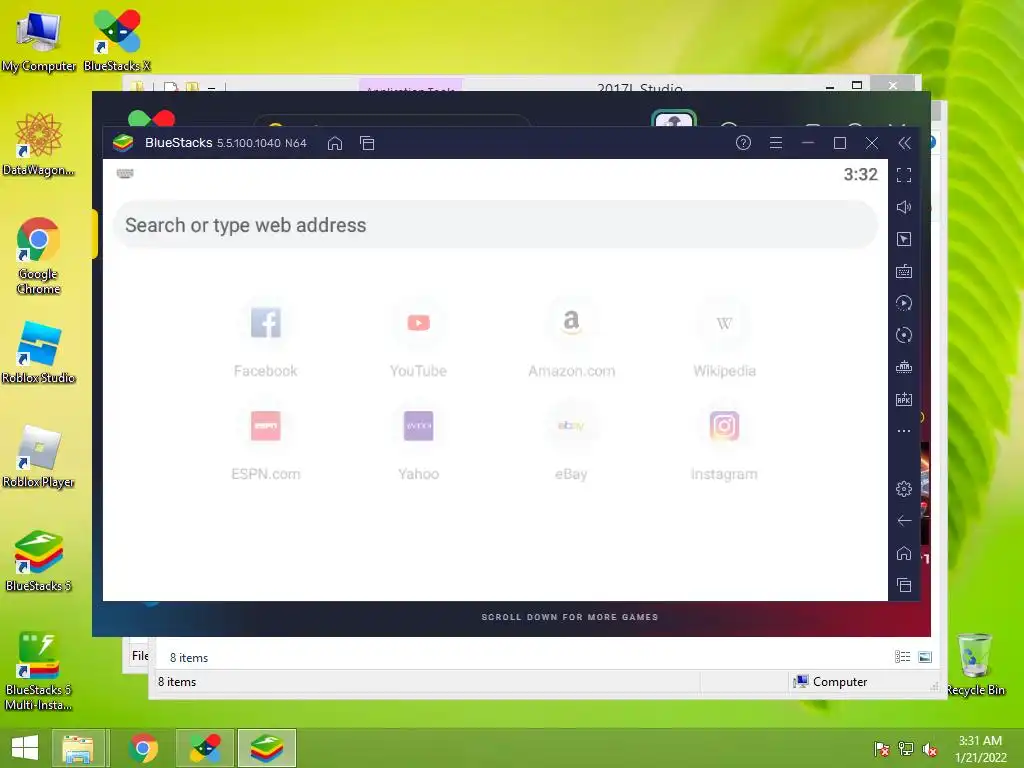The image size is (1024, 768).
Task: Click the volume icon in sidebar
Action: tap(904, 207)
